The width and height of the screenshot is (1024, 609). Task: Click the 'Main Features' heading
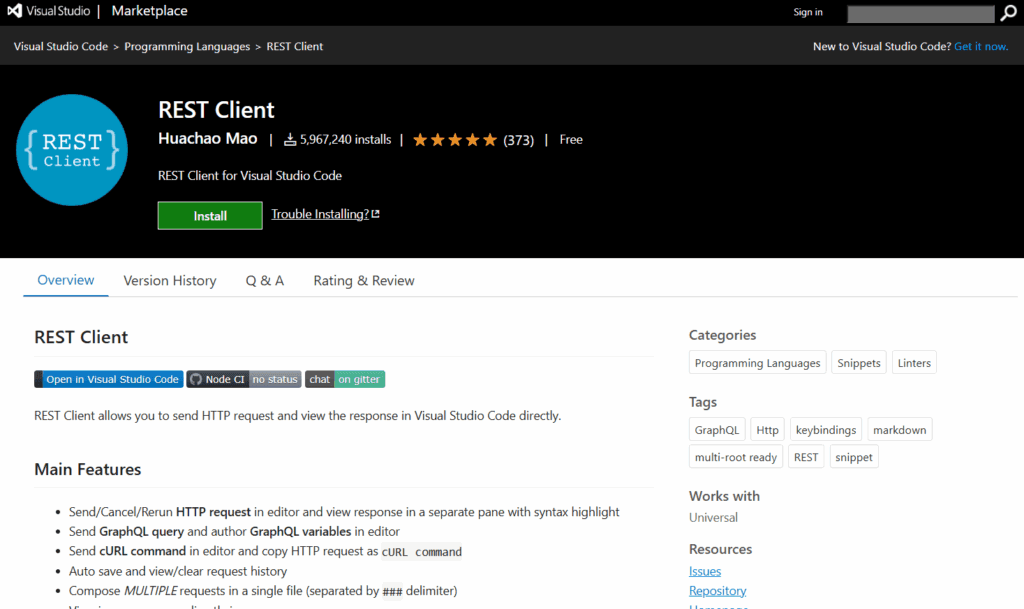tap(88, 469)
